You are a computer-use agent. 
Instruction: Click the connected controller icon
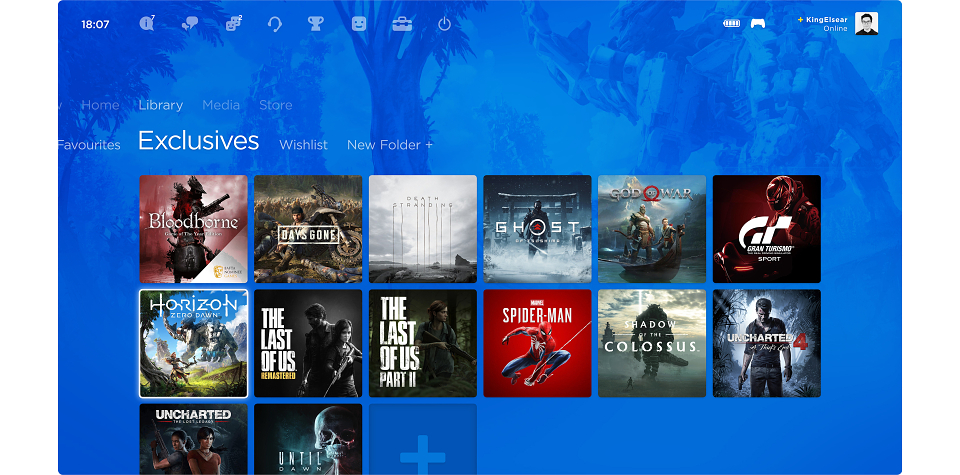point(758,24)
